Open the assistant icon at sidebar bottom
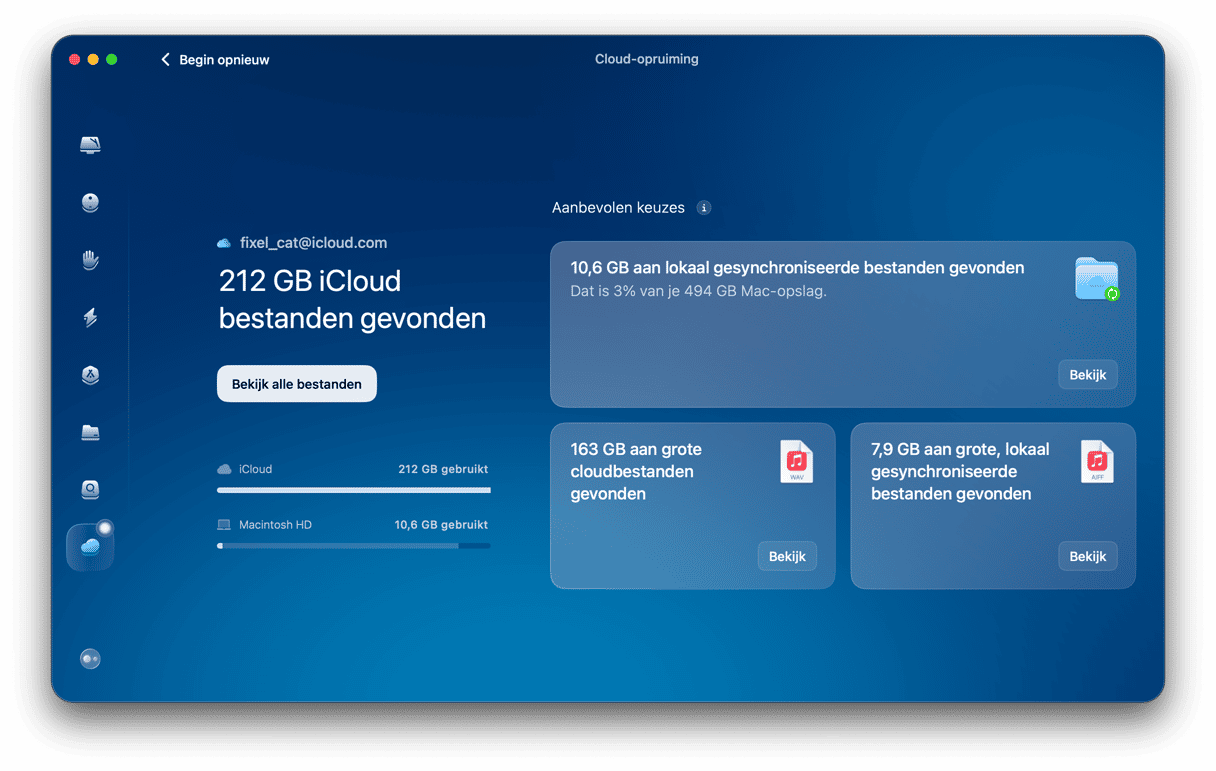This screenshot has height=771, width=1216. click(x=90, y=659)
